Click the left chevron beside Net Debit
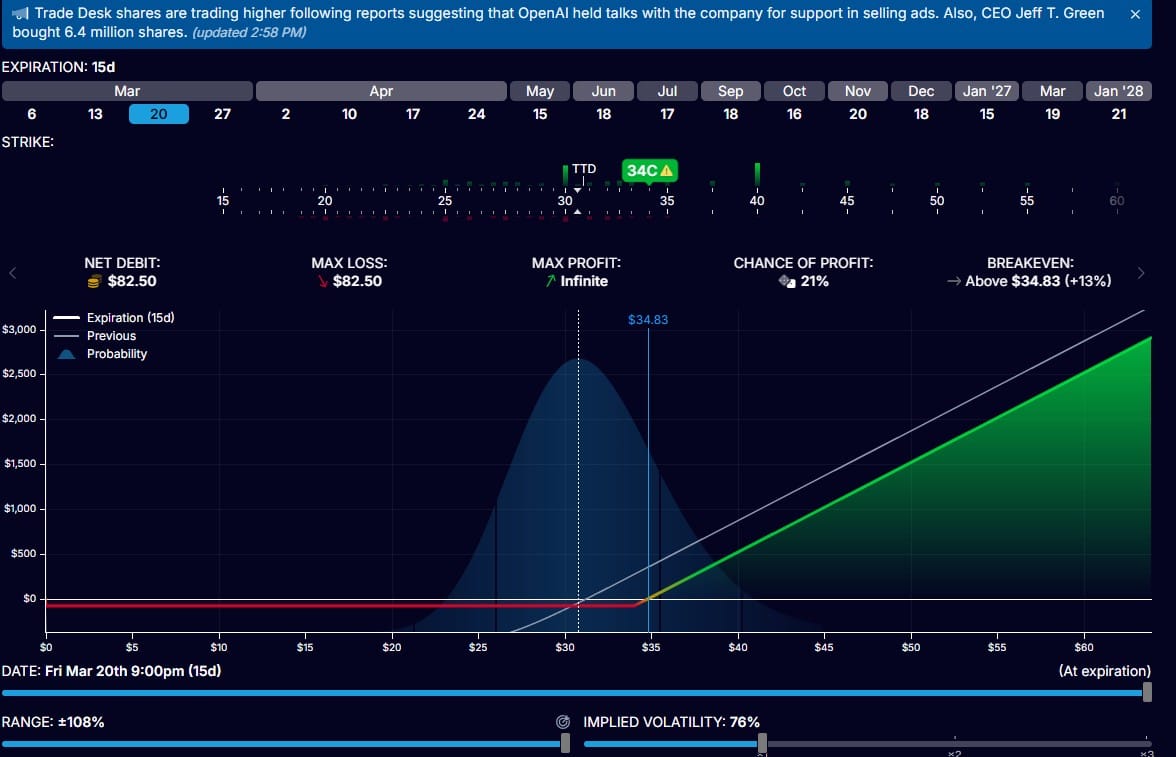 pos(12,272)
